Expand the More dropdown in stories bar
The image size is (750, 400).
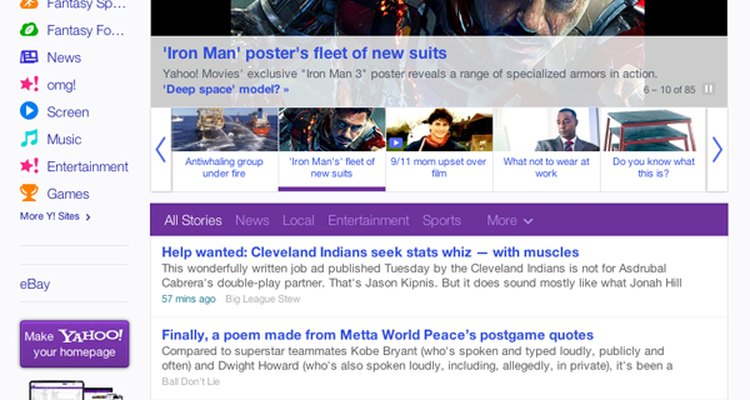[x=509, y=220]
